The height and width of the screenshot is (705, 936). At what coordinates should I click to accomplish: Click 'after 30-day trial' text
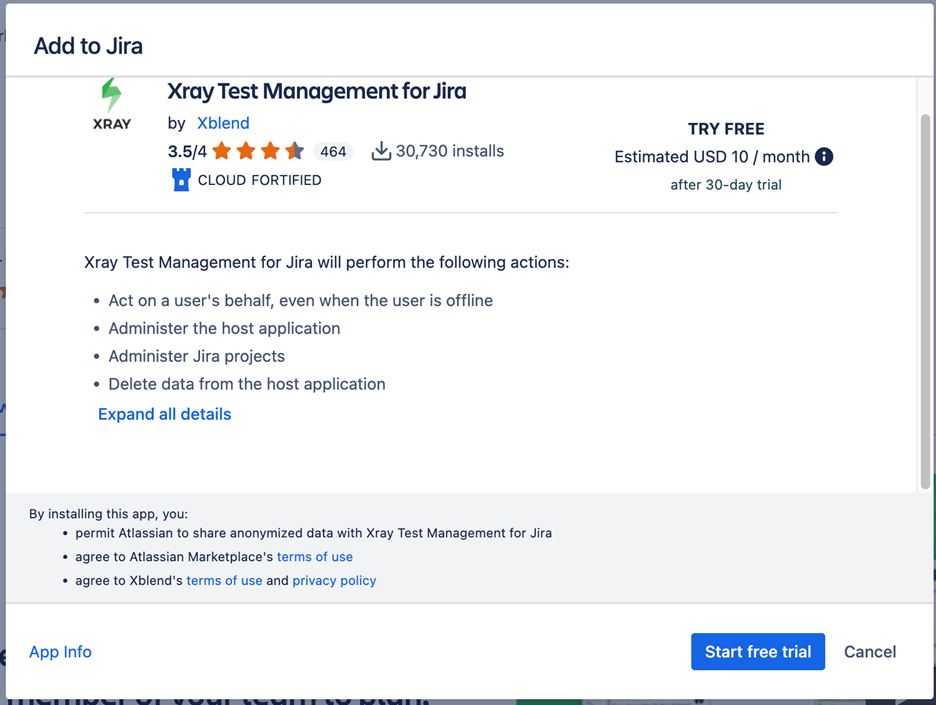(x=726, y=185)
